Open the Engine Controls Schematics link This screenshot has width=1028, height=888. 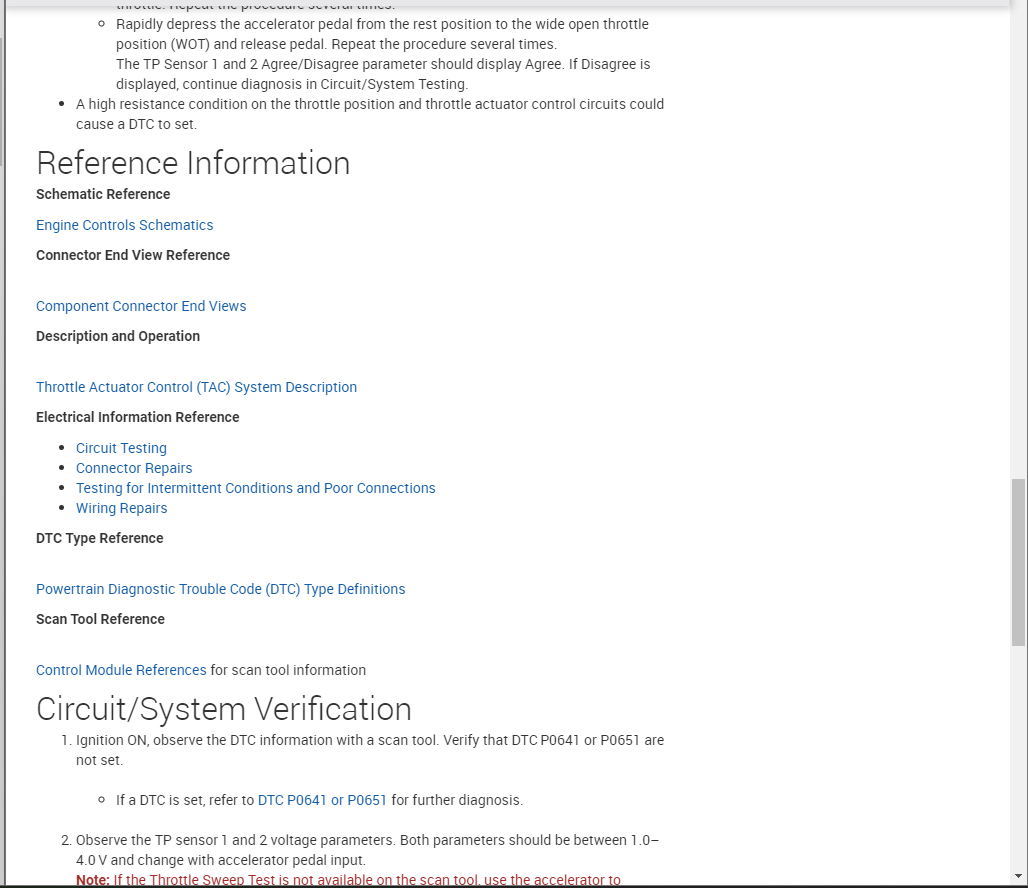pos(124,225)
